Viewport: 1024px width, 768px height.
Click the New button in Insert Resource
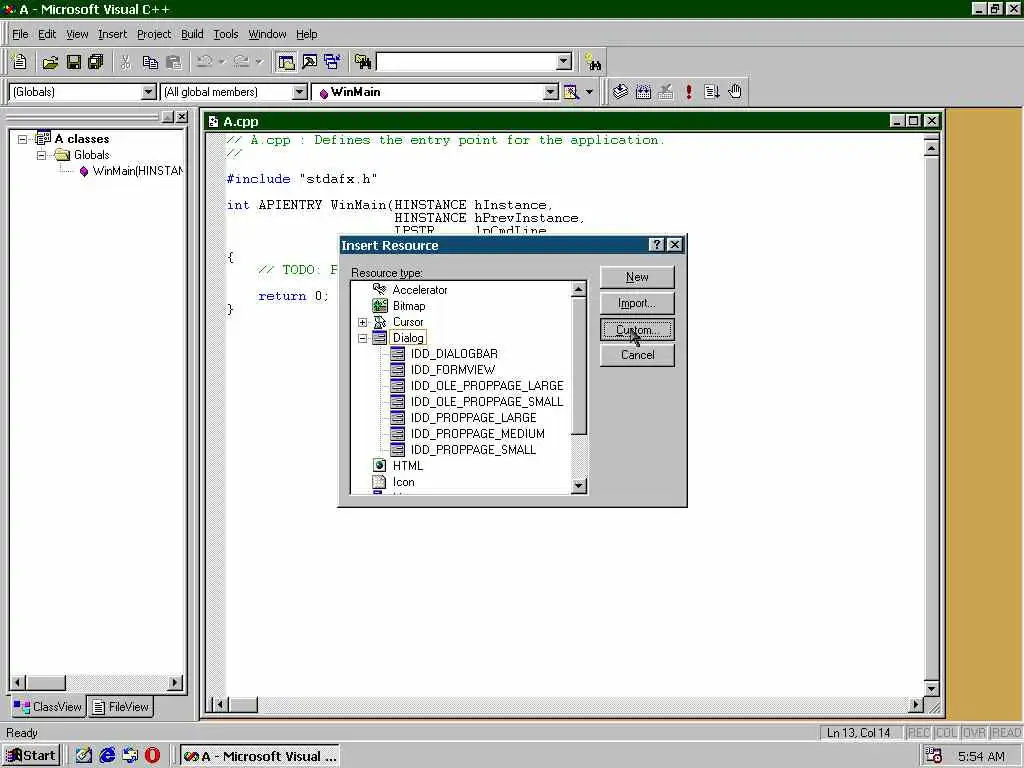click(x=637, y=277)
